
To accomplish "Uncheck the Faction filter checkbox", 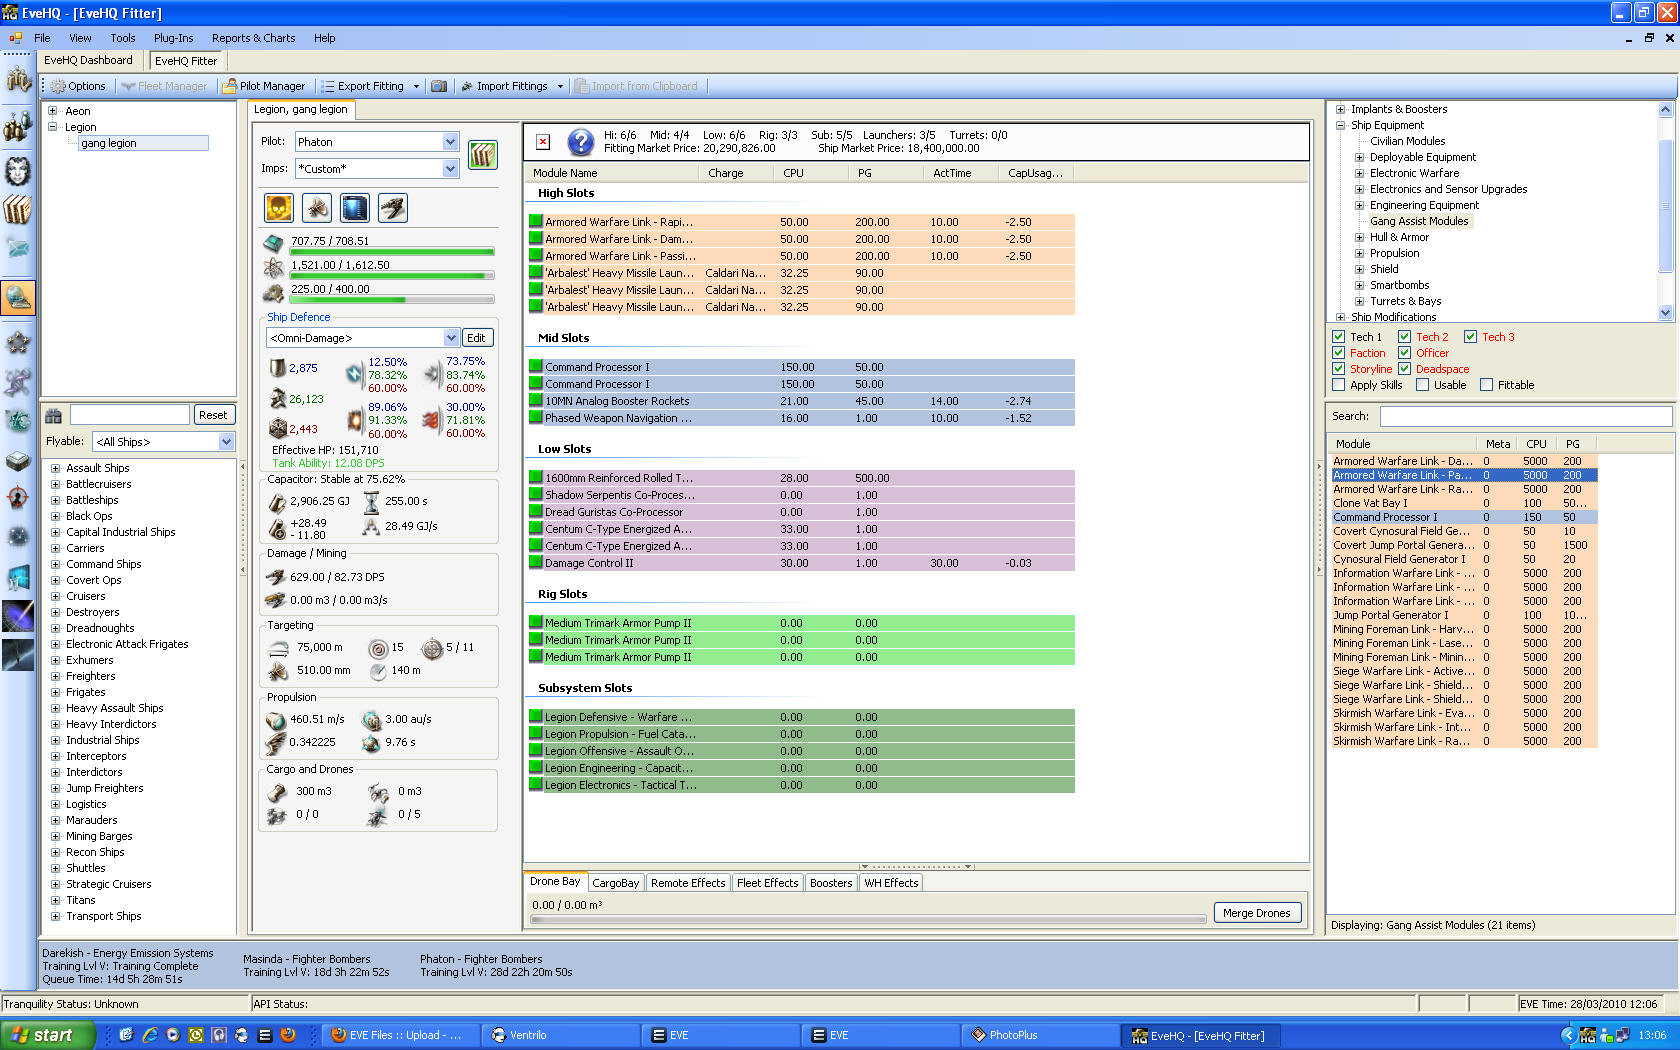I will coord(1339,353).
